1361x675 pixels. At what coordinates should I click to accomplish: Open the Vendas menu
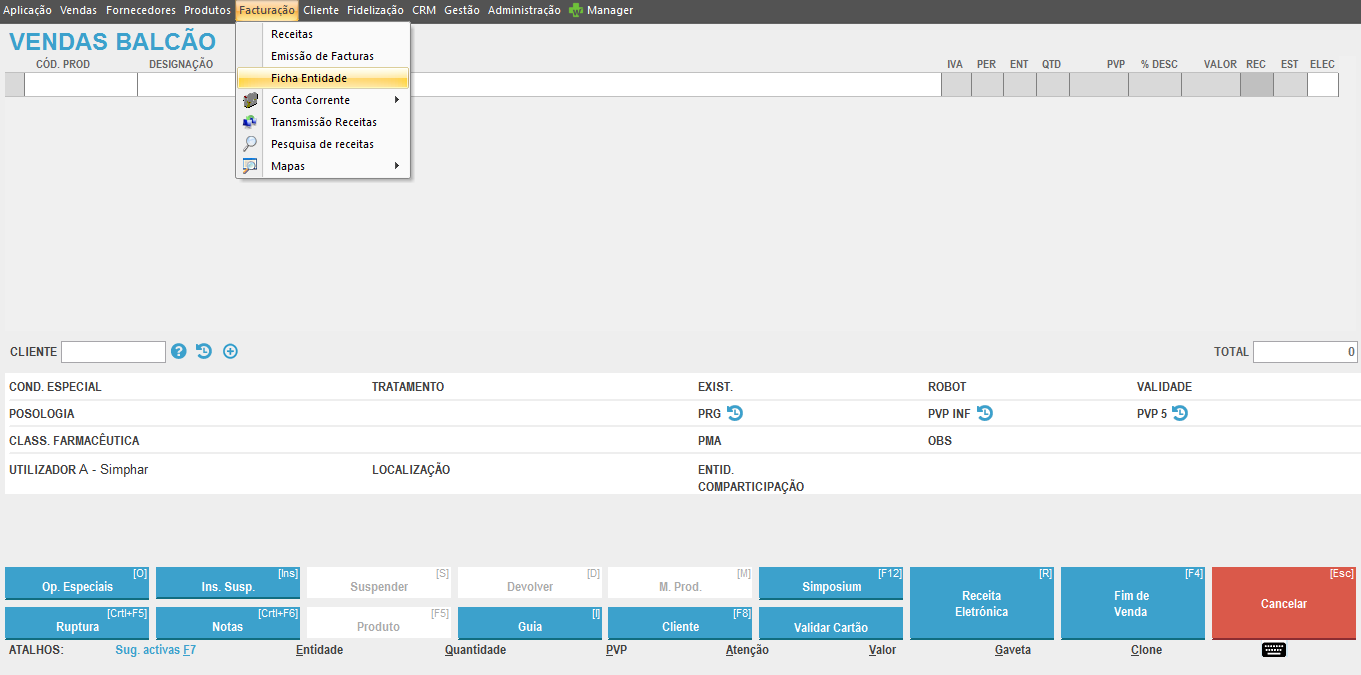79,10
